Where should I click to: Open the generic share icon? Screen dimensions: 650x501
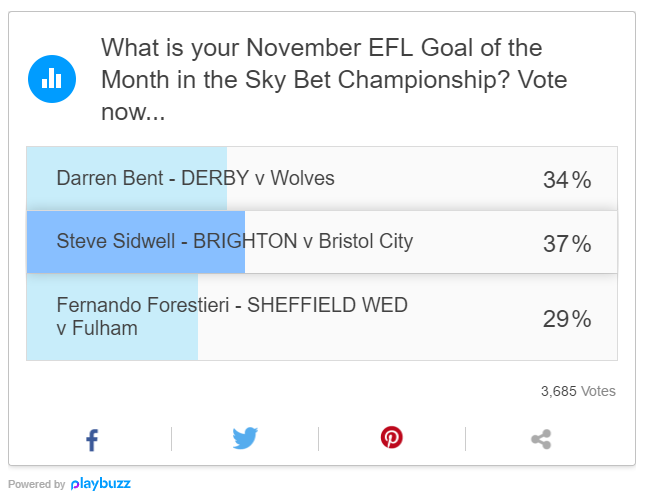pos(541,439)
